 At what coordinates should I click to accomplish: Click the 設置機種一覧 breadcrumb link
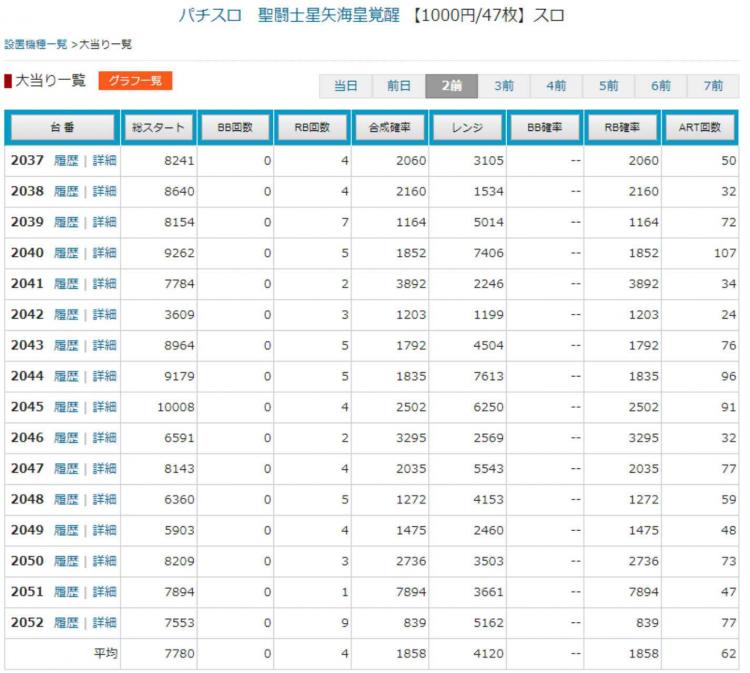pyautogui.click(x=36, y=44)
